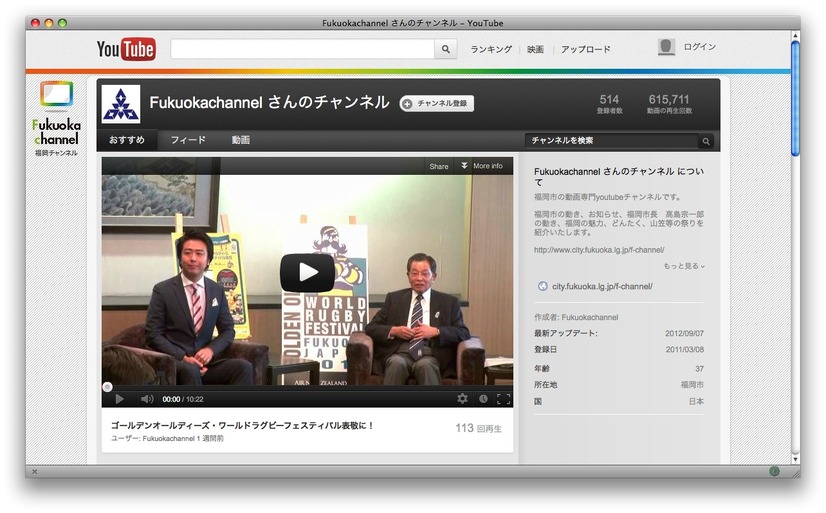Screen dimensions: 826x513
Task: Focus the チャンネルを検索 input field
Action: tap(611, 141)
